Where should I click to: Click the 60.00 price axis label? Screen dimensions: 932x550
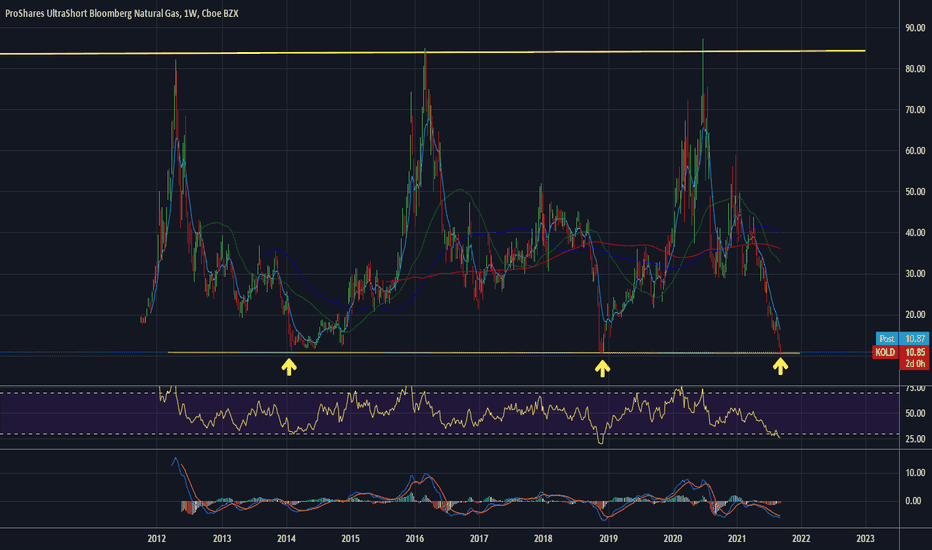(915, 151)
